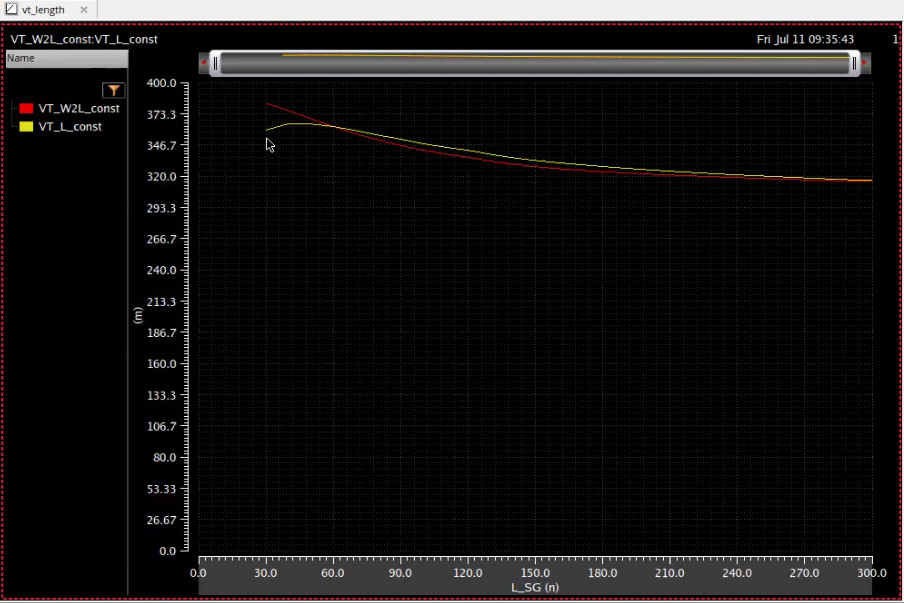Click the 30.0 x-axis tick label

[266, 573]
